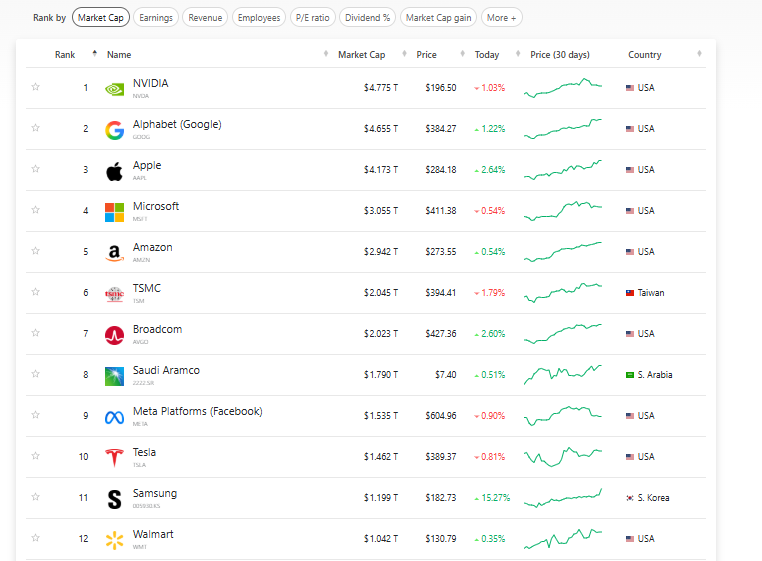The image size is (762, 561).
Task: Sort by Price column arrows
Action: tap(463, 53)
